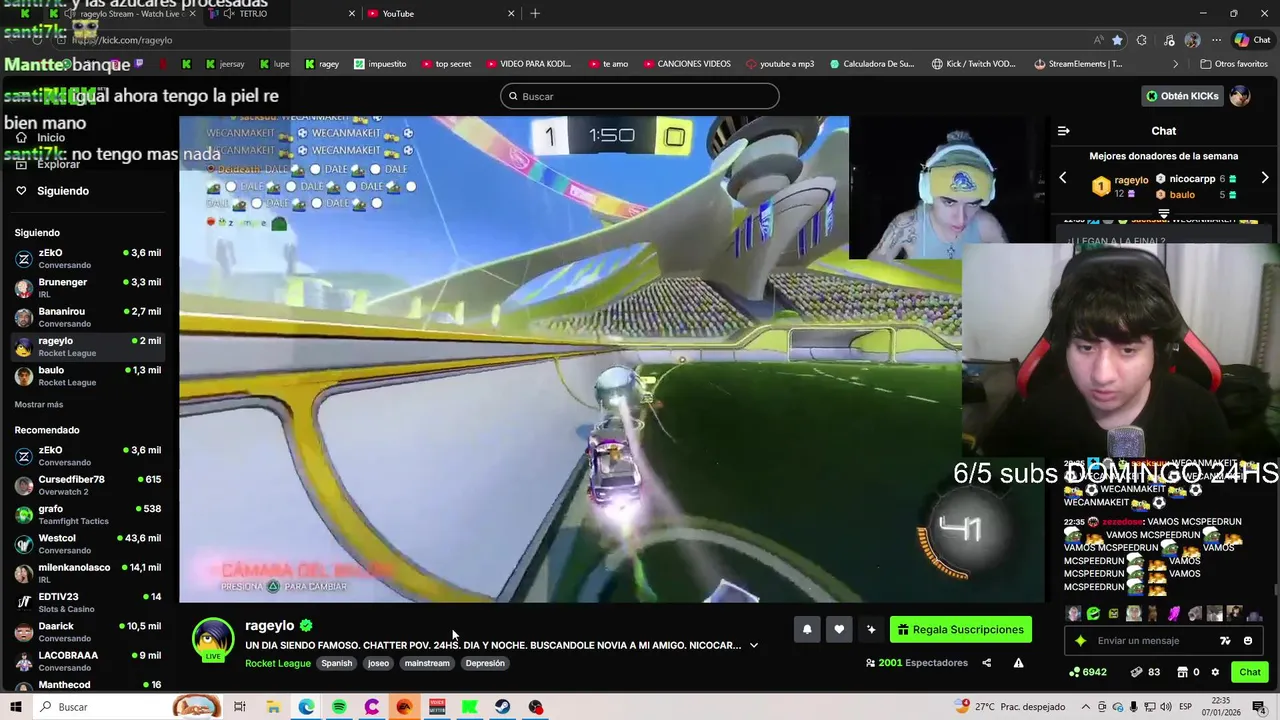Show next weekly donors with right arrow
Screen dimensions: 1280x720
click(1265, 178)
